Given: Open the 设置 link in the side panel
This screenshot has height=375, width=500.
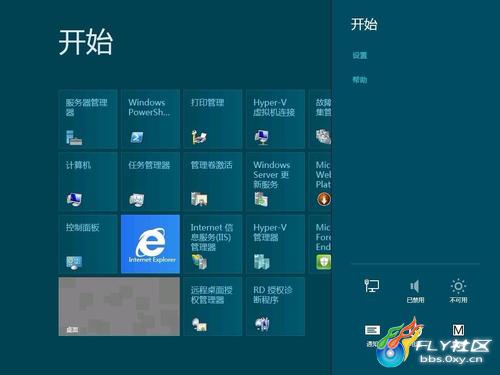Looking at the screenshot, I should click(360, 55).
